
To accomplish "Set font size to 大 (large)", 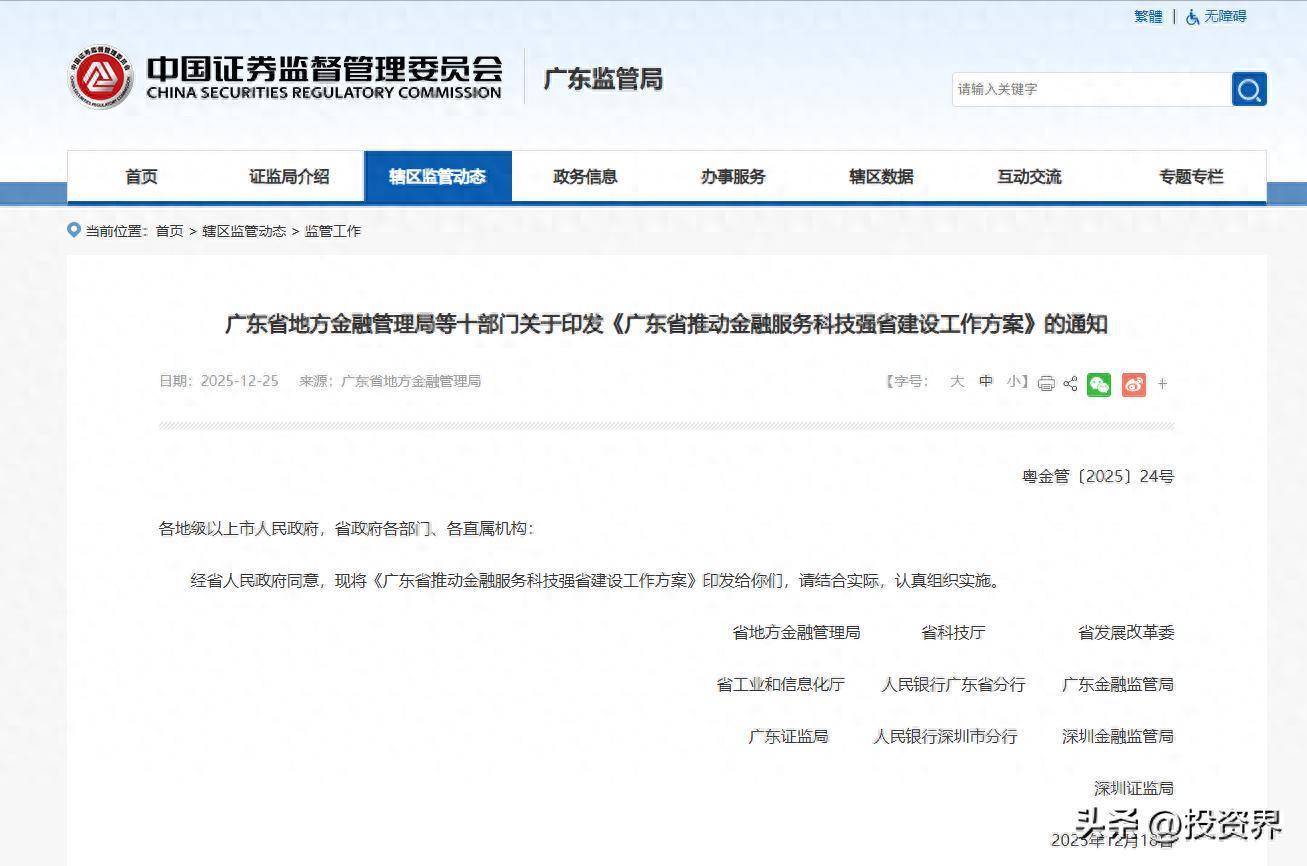I will tap(957, 381).
